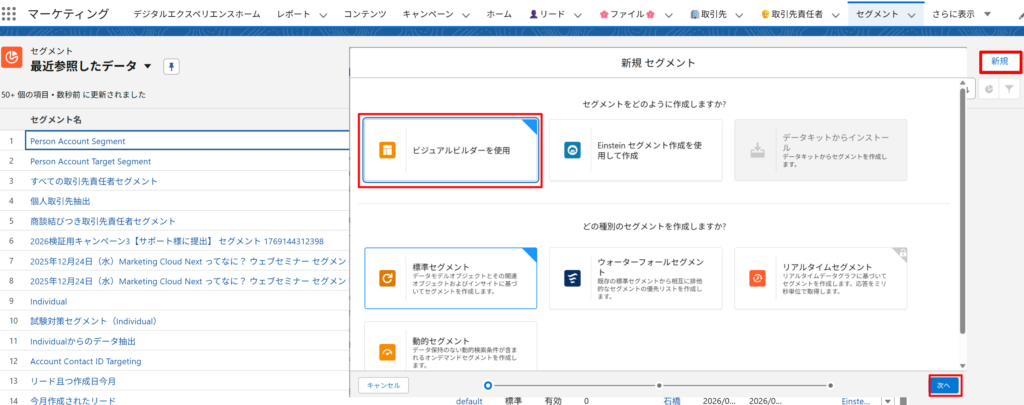Open the chart icon beside the filter

989,89
